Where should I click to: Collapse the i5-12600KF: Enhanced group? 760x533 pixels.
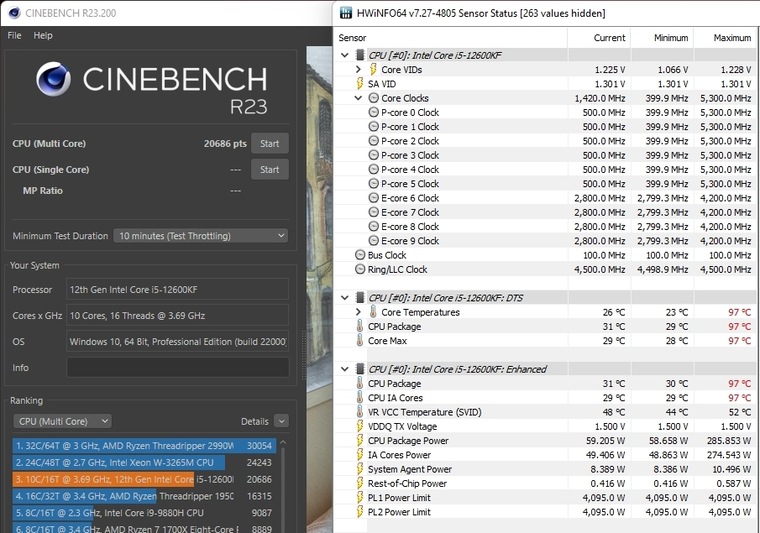pyautogui.click(x=345, y=369)
